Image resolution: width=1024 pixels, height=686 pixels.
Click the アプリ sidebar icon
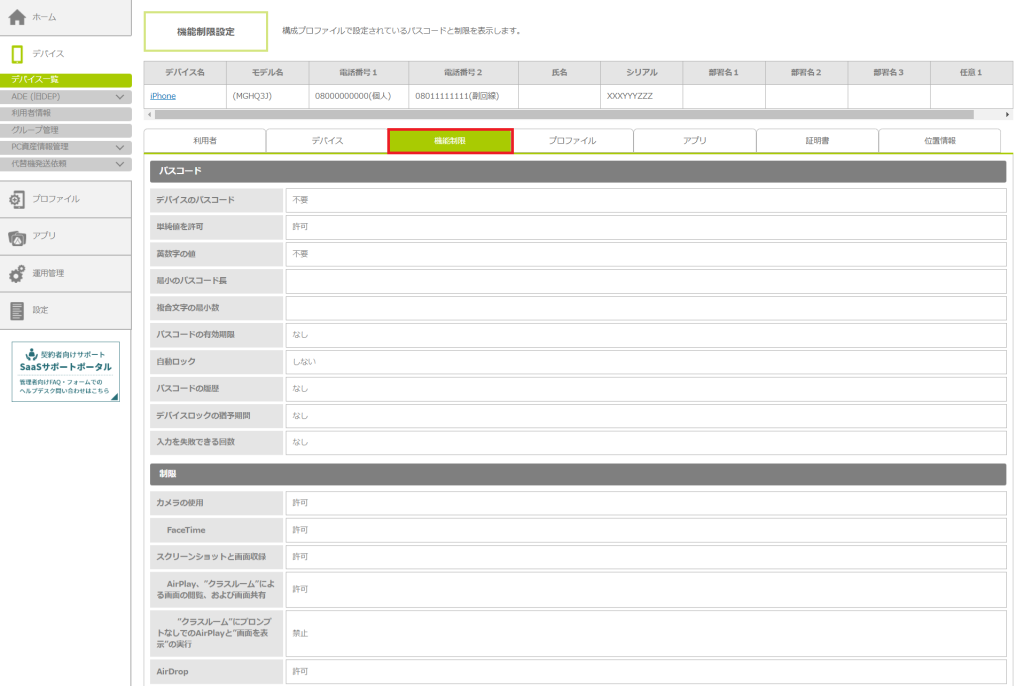(17, 236)
